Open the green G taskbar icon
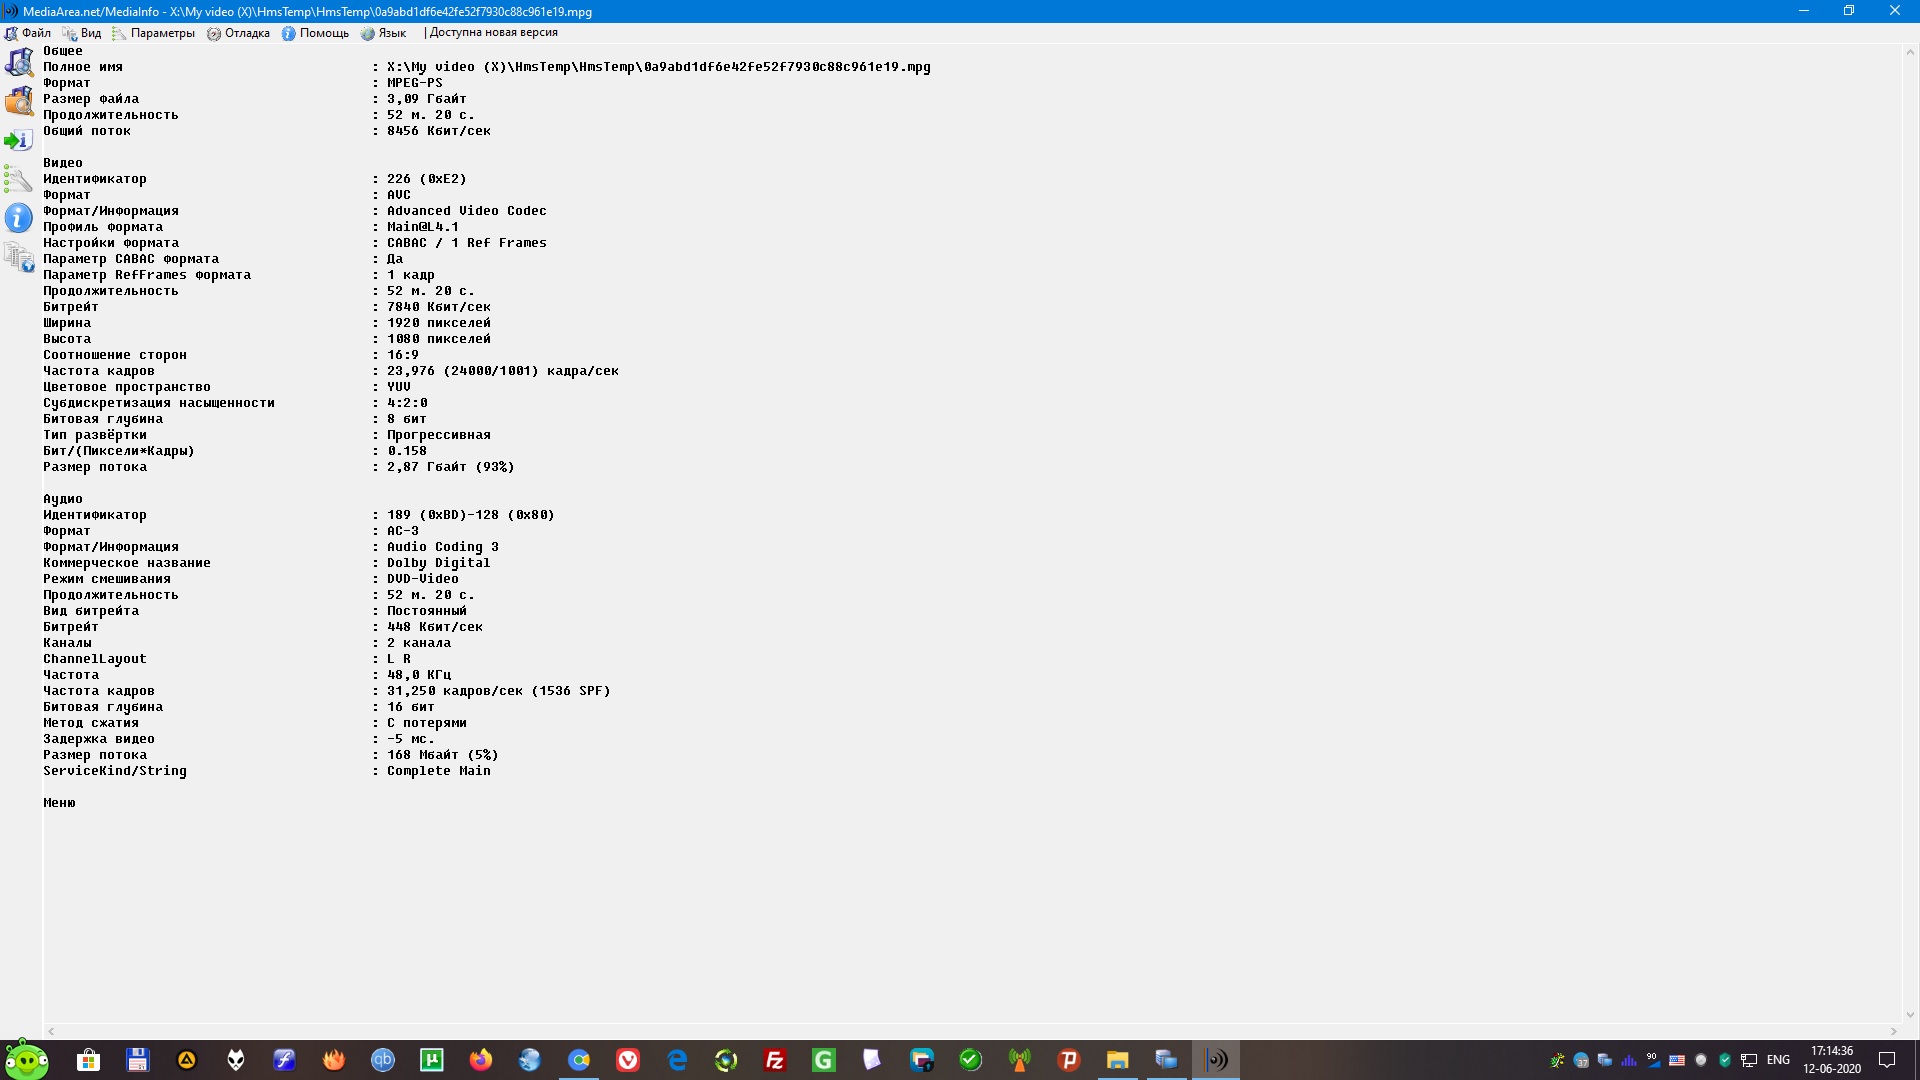 coord(824,1060)
